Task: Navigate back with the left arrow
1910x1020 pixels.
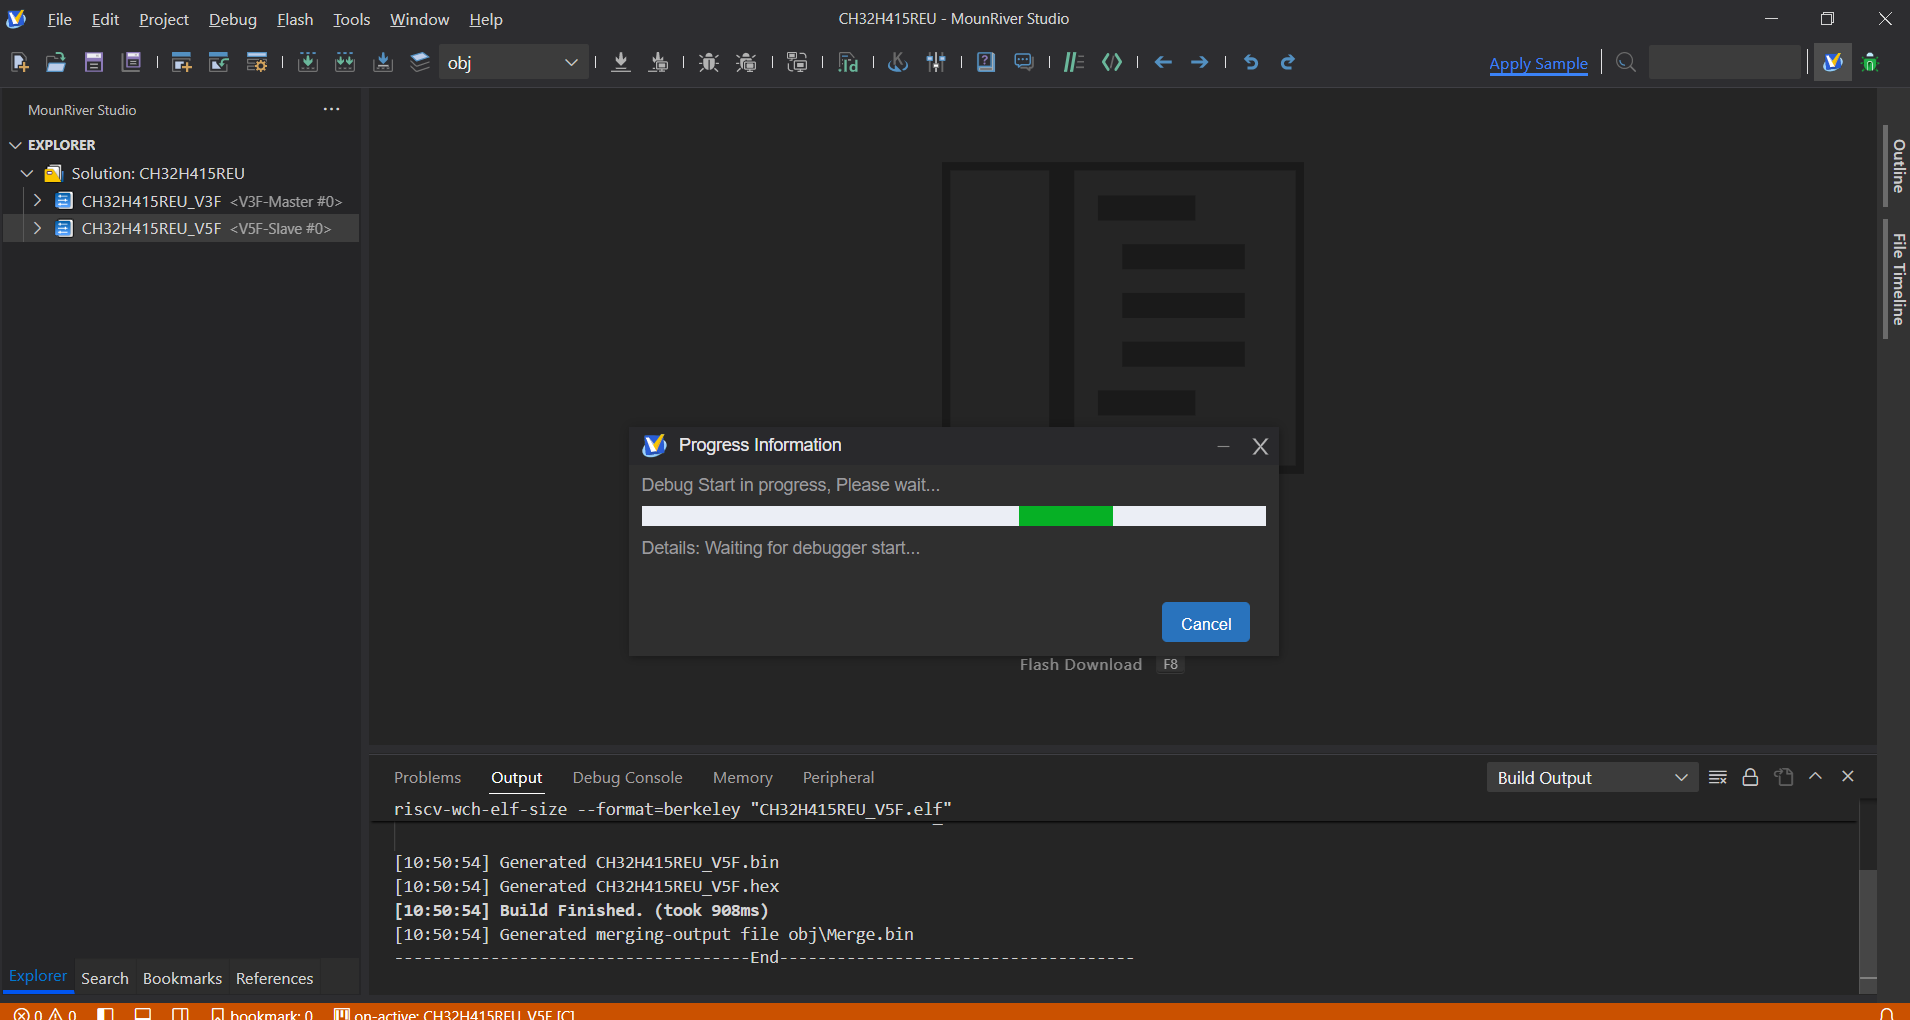Action: pyautogui.click(x=1163, y=62)
